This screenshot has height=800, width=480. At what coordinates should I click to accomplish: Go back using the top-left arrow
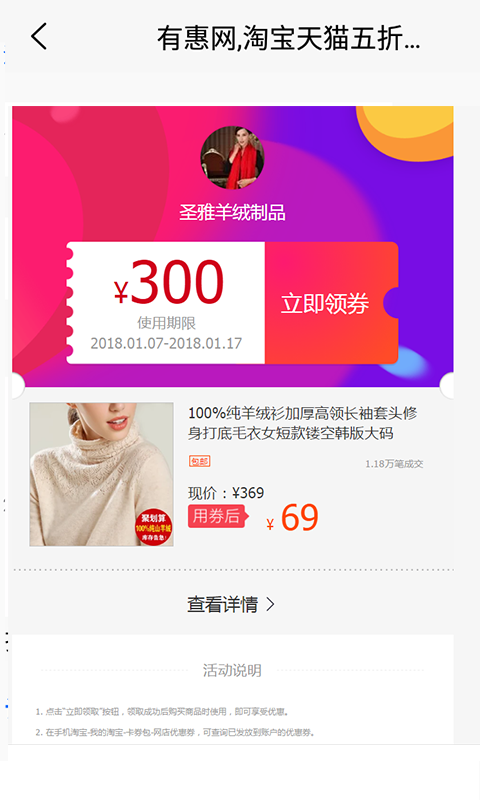tap(39, 37)
